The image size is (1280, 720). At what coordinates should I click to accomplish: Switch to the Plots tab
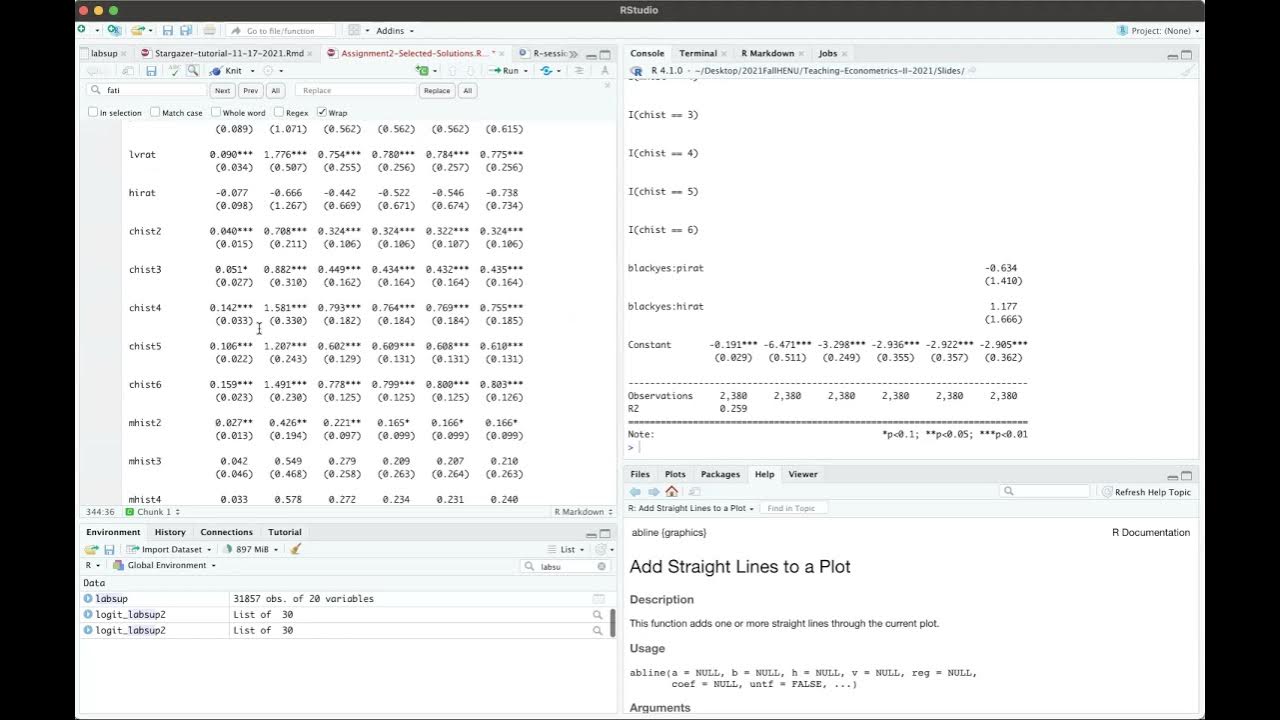tap(675, 474)
